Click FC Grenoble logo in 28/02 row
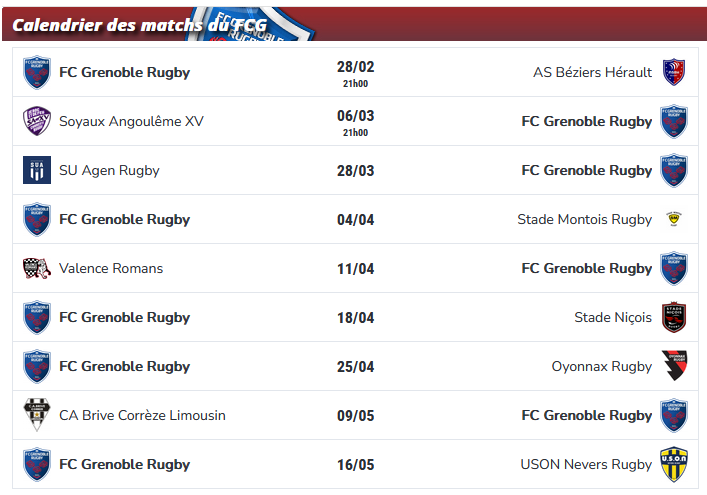Screen dimensions: 707x495 tap(37, 72)
